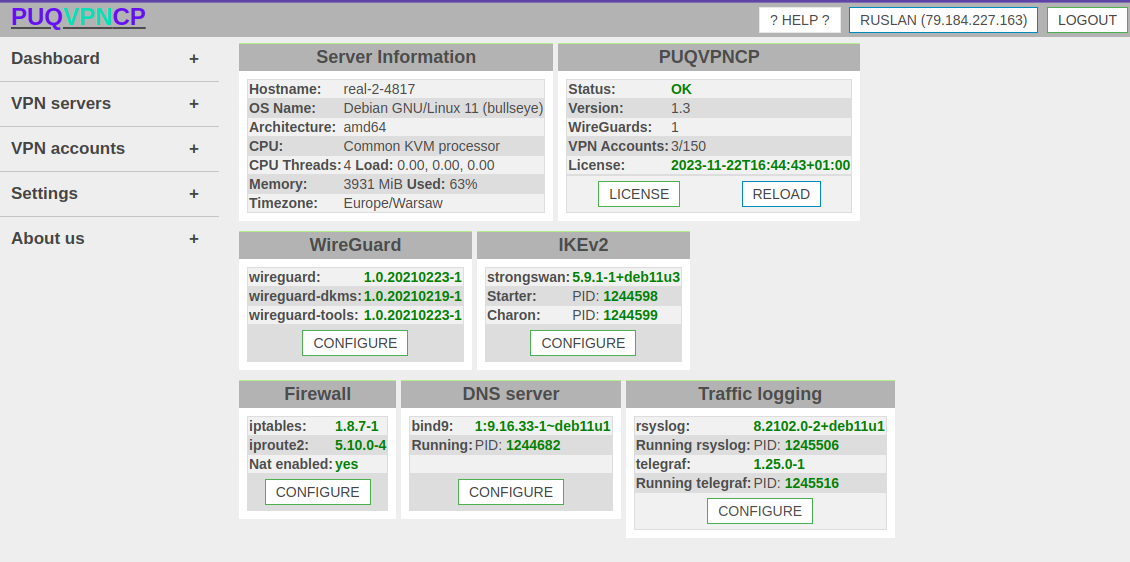Click rsyslog version 8.2102.0-2+deb11u1
The width and height of the screenshot is (1130, 562).
819,427
